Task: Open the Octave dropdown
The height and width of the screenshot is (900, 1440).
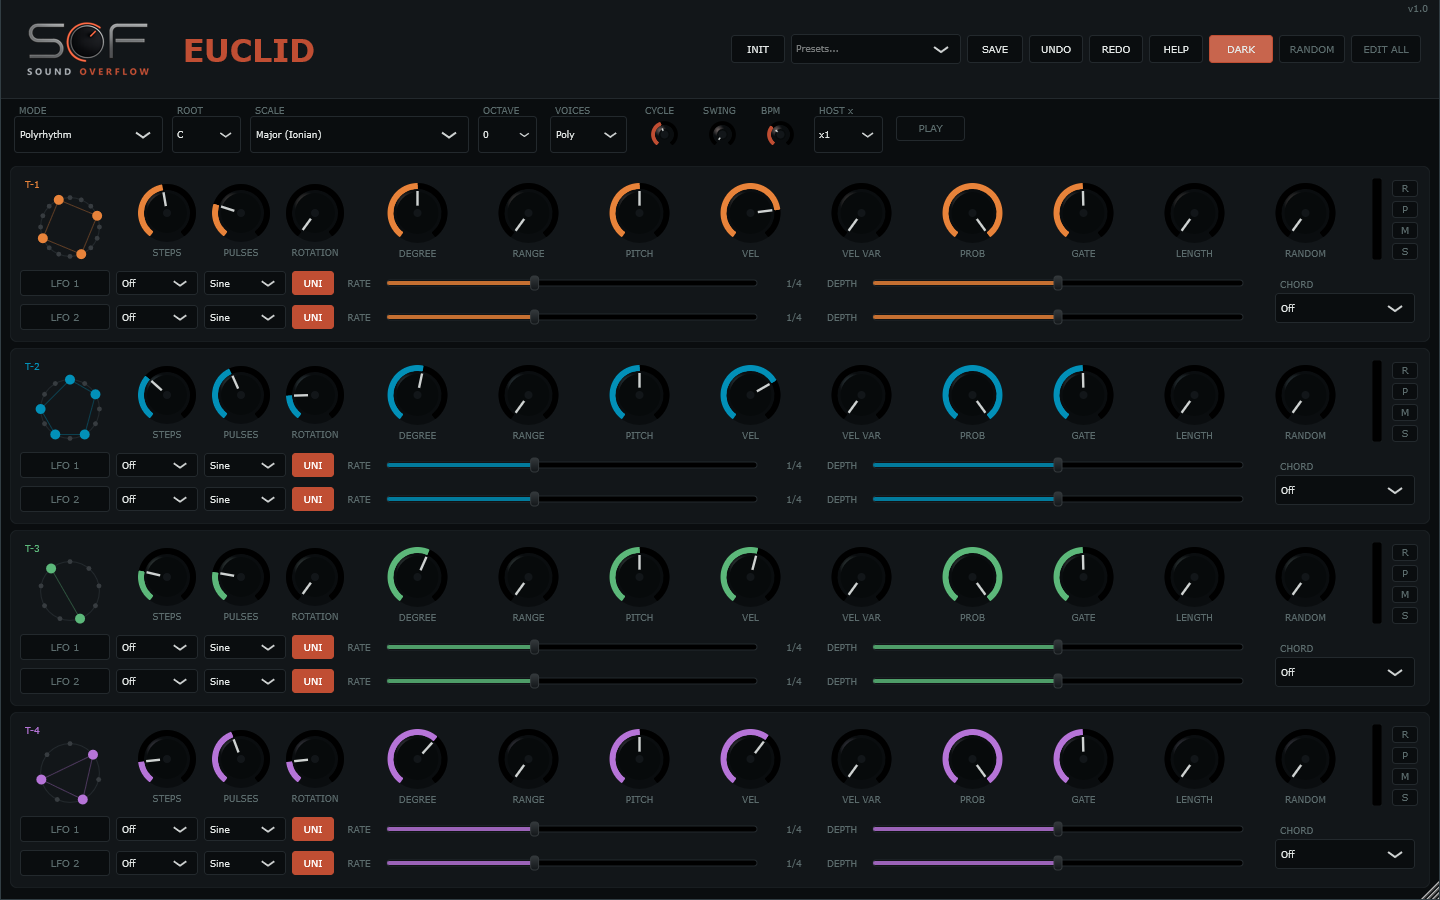Action: click(508, 135)
